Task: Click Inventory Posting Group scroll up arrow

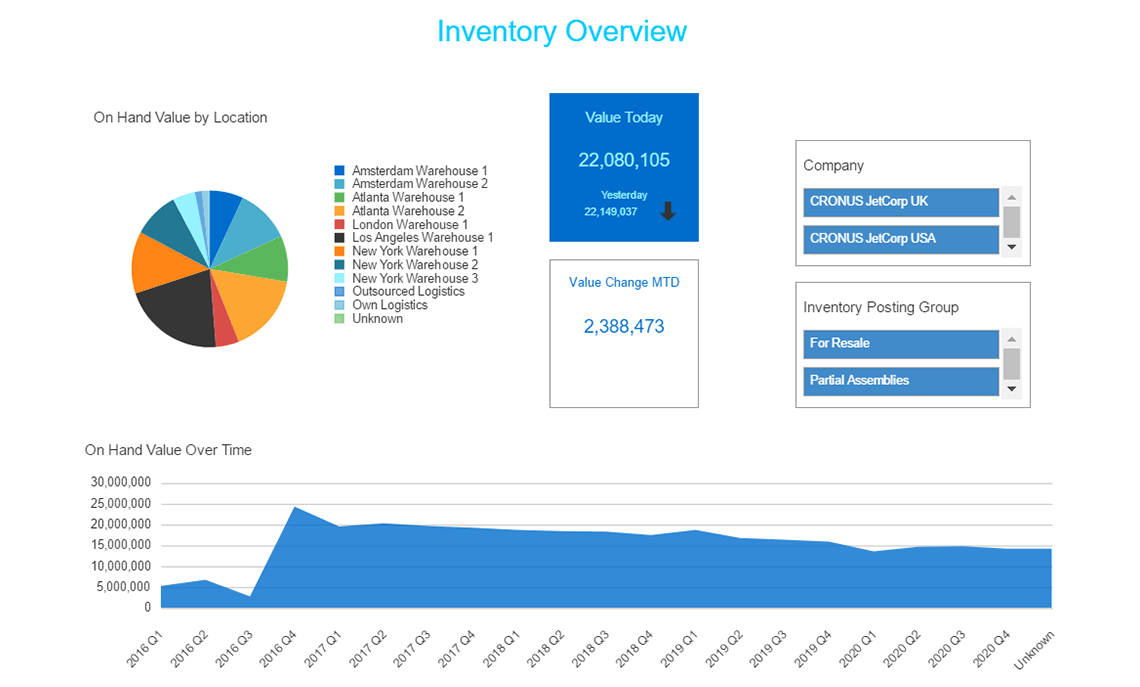Action: pyautogui.click(x=1011, y=339)
